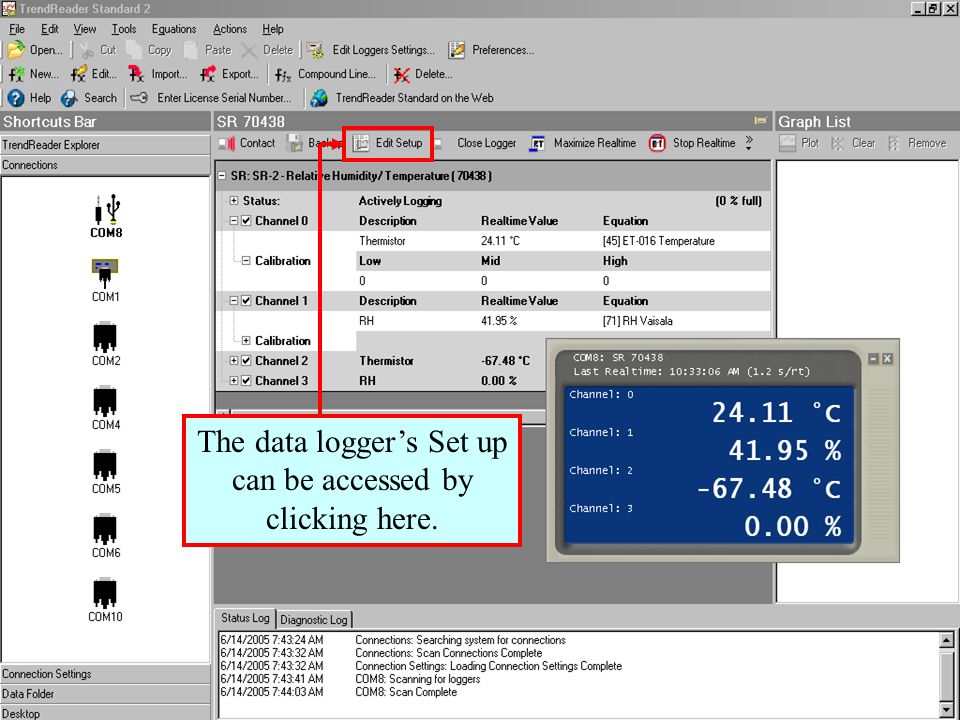Switch to the Diagnostic Log tab
Screen dimensions: 960x720
click(x=313, y=620)
